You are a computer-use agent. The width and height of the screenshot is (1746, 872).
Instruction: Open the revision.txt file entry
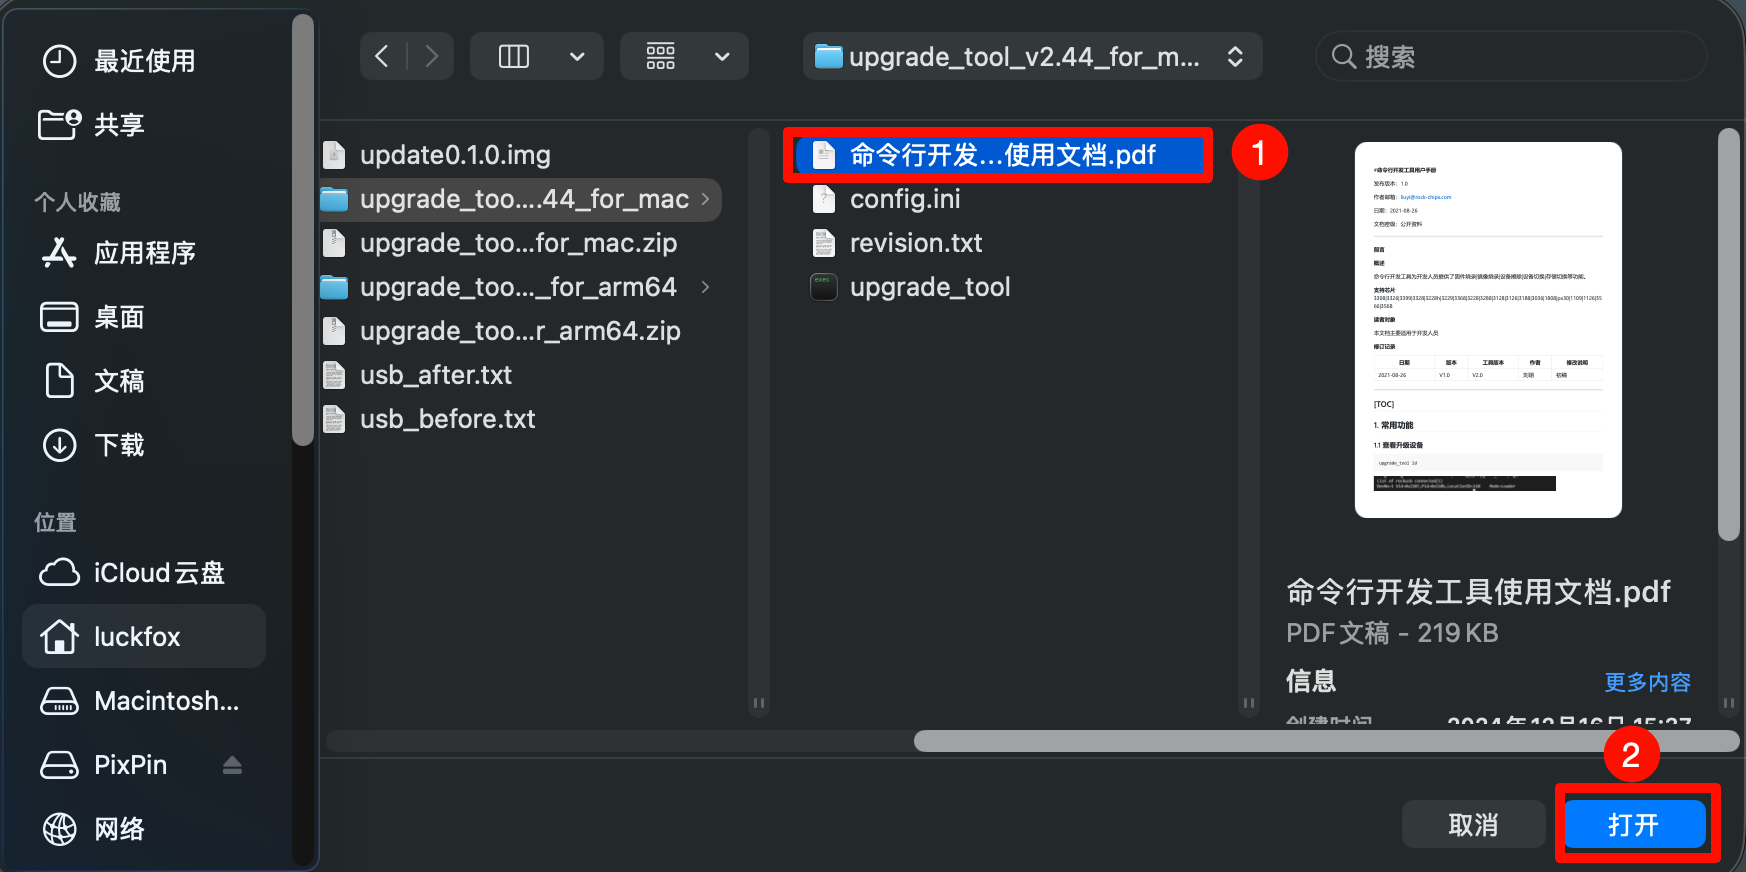[x=915, y=243]
